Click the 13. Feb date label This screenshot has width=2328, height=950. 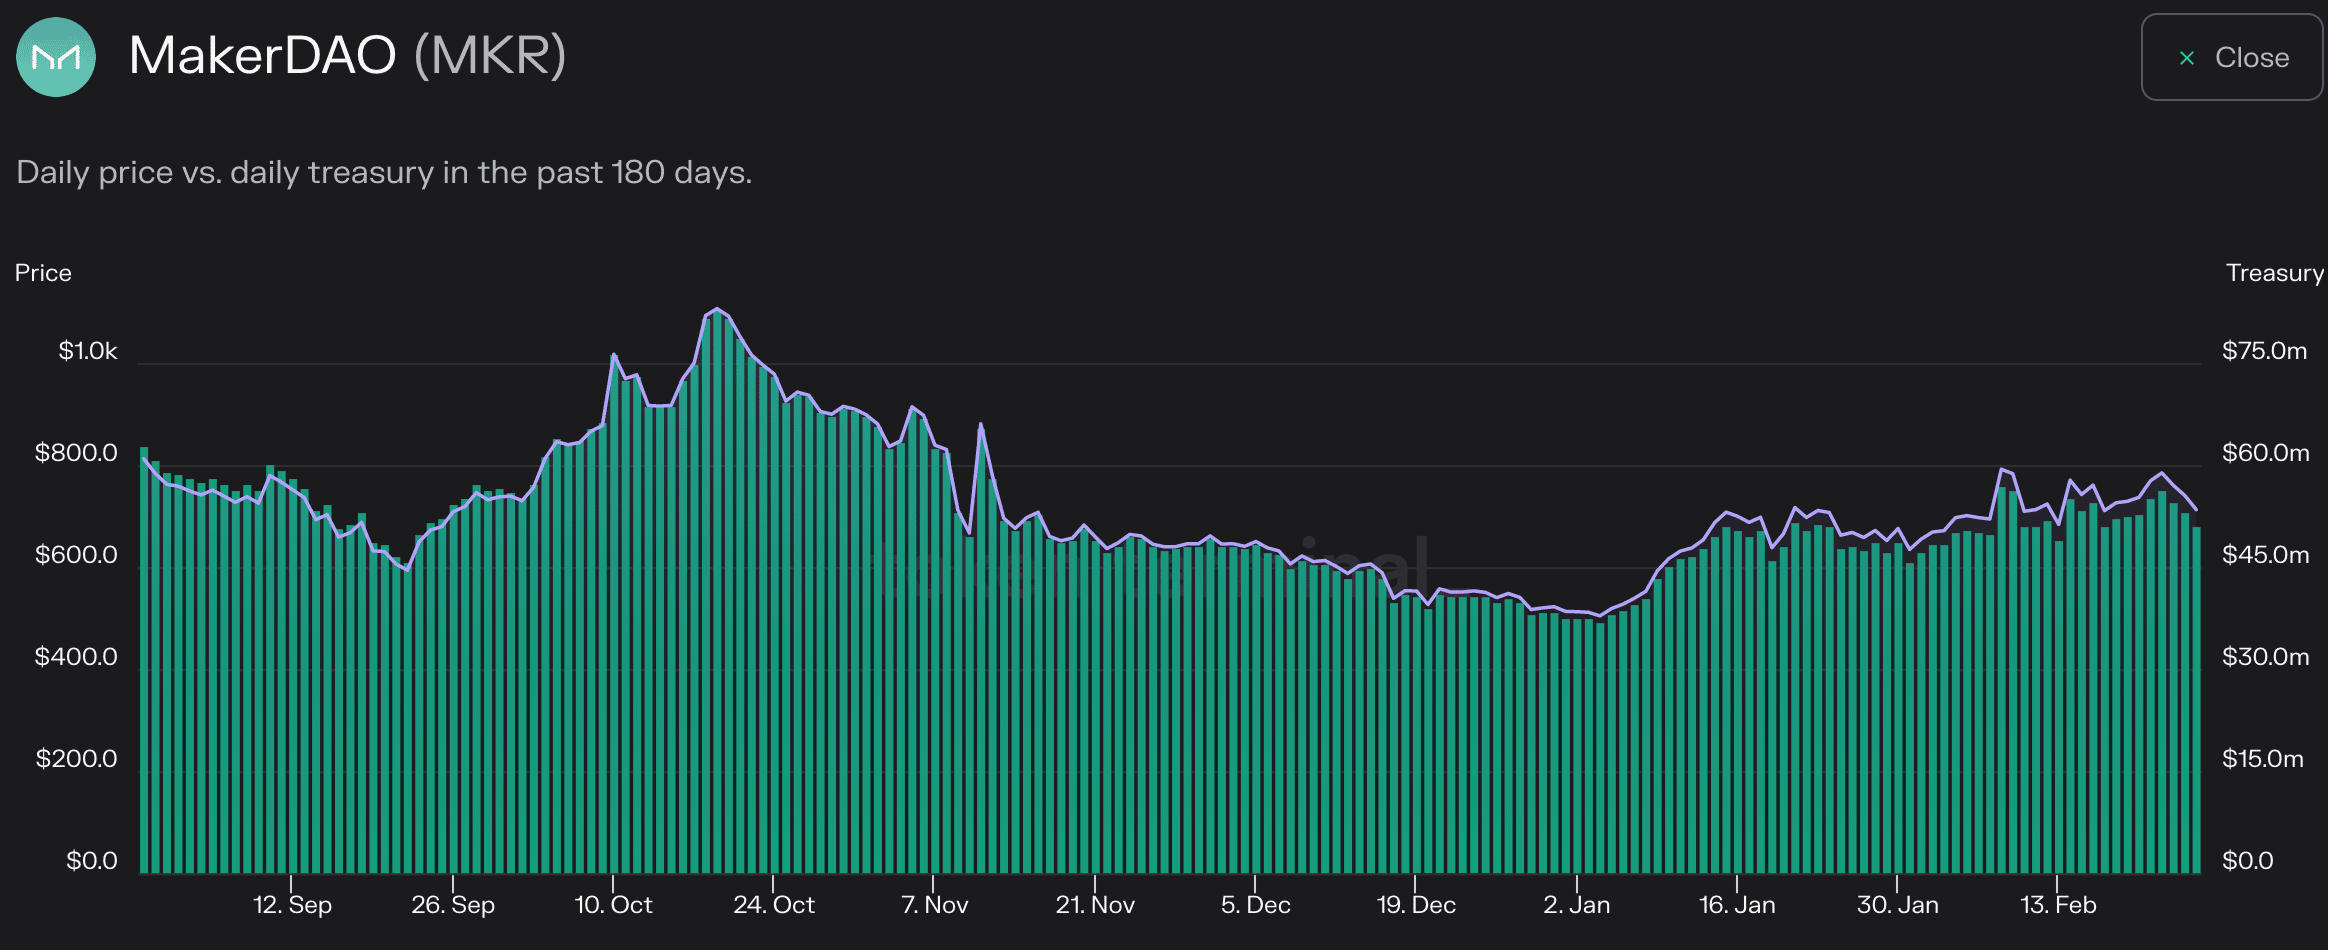pyautogui.click(x=2058, y=905)
